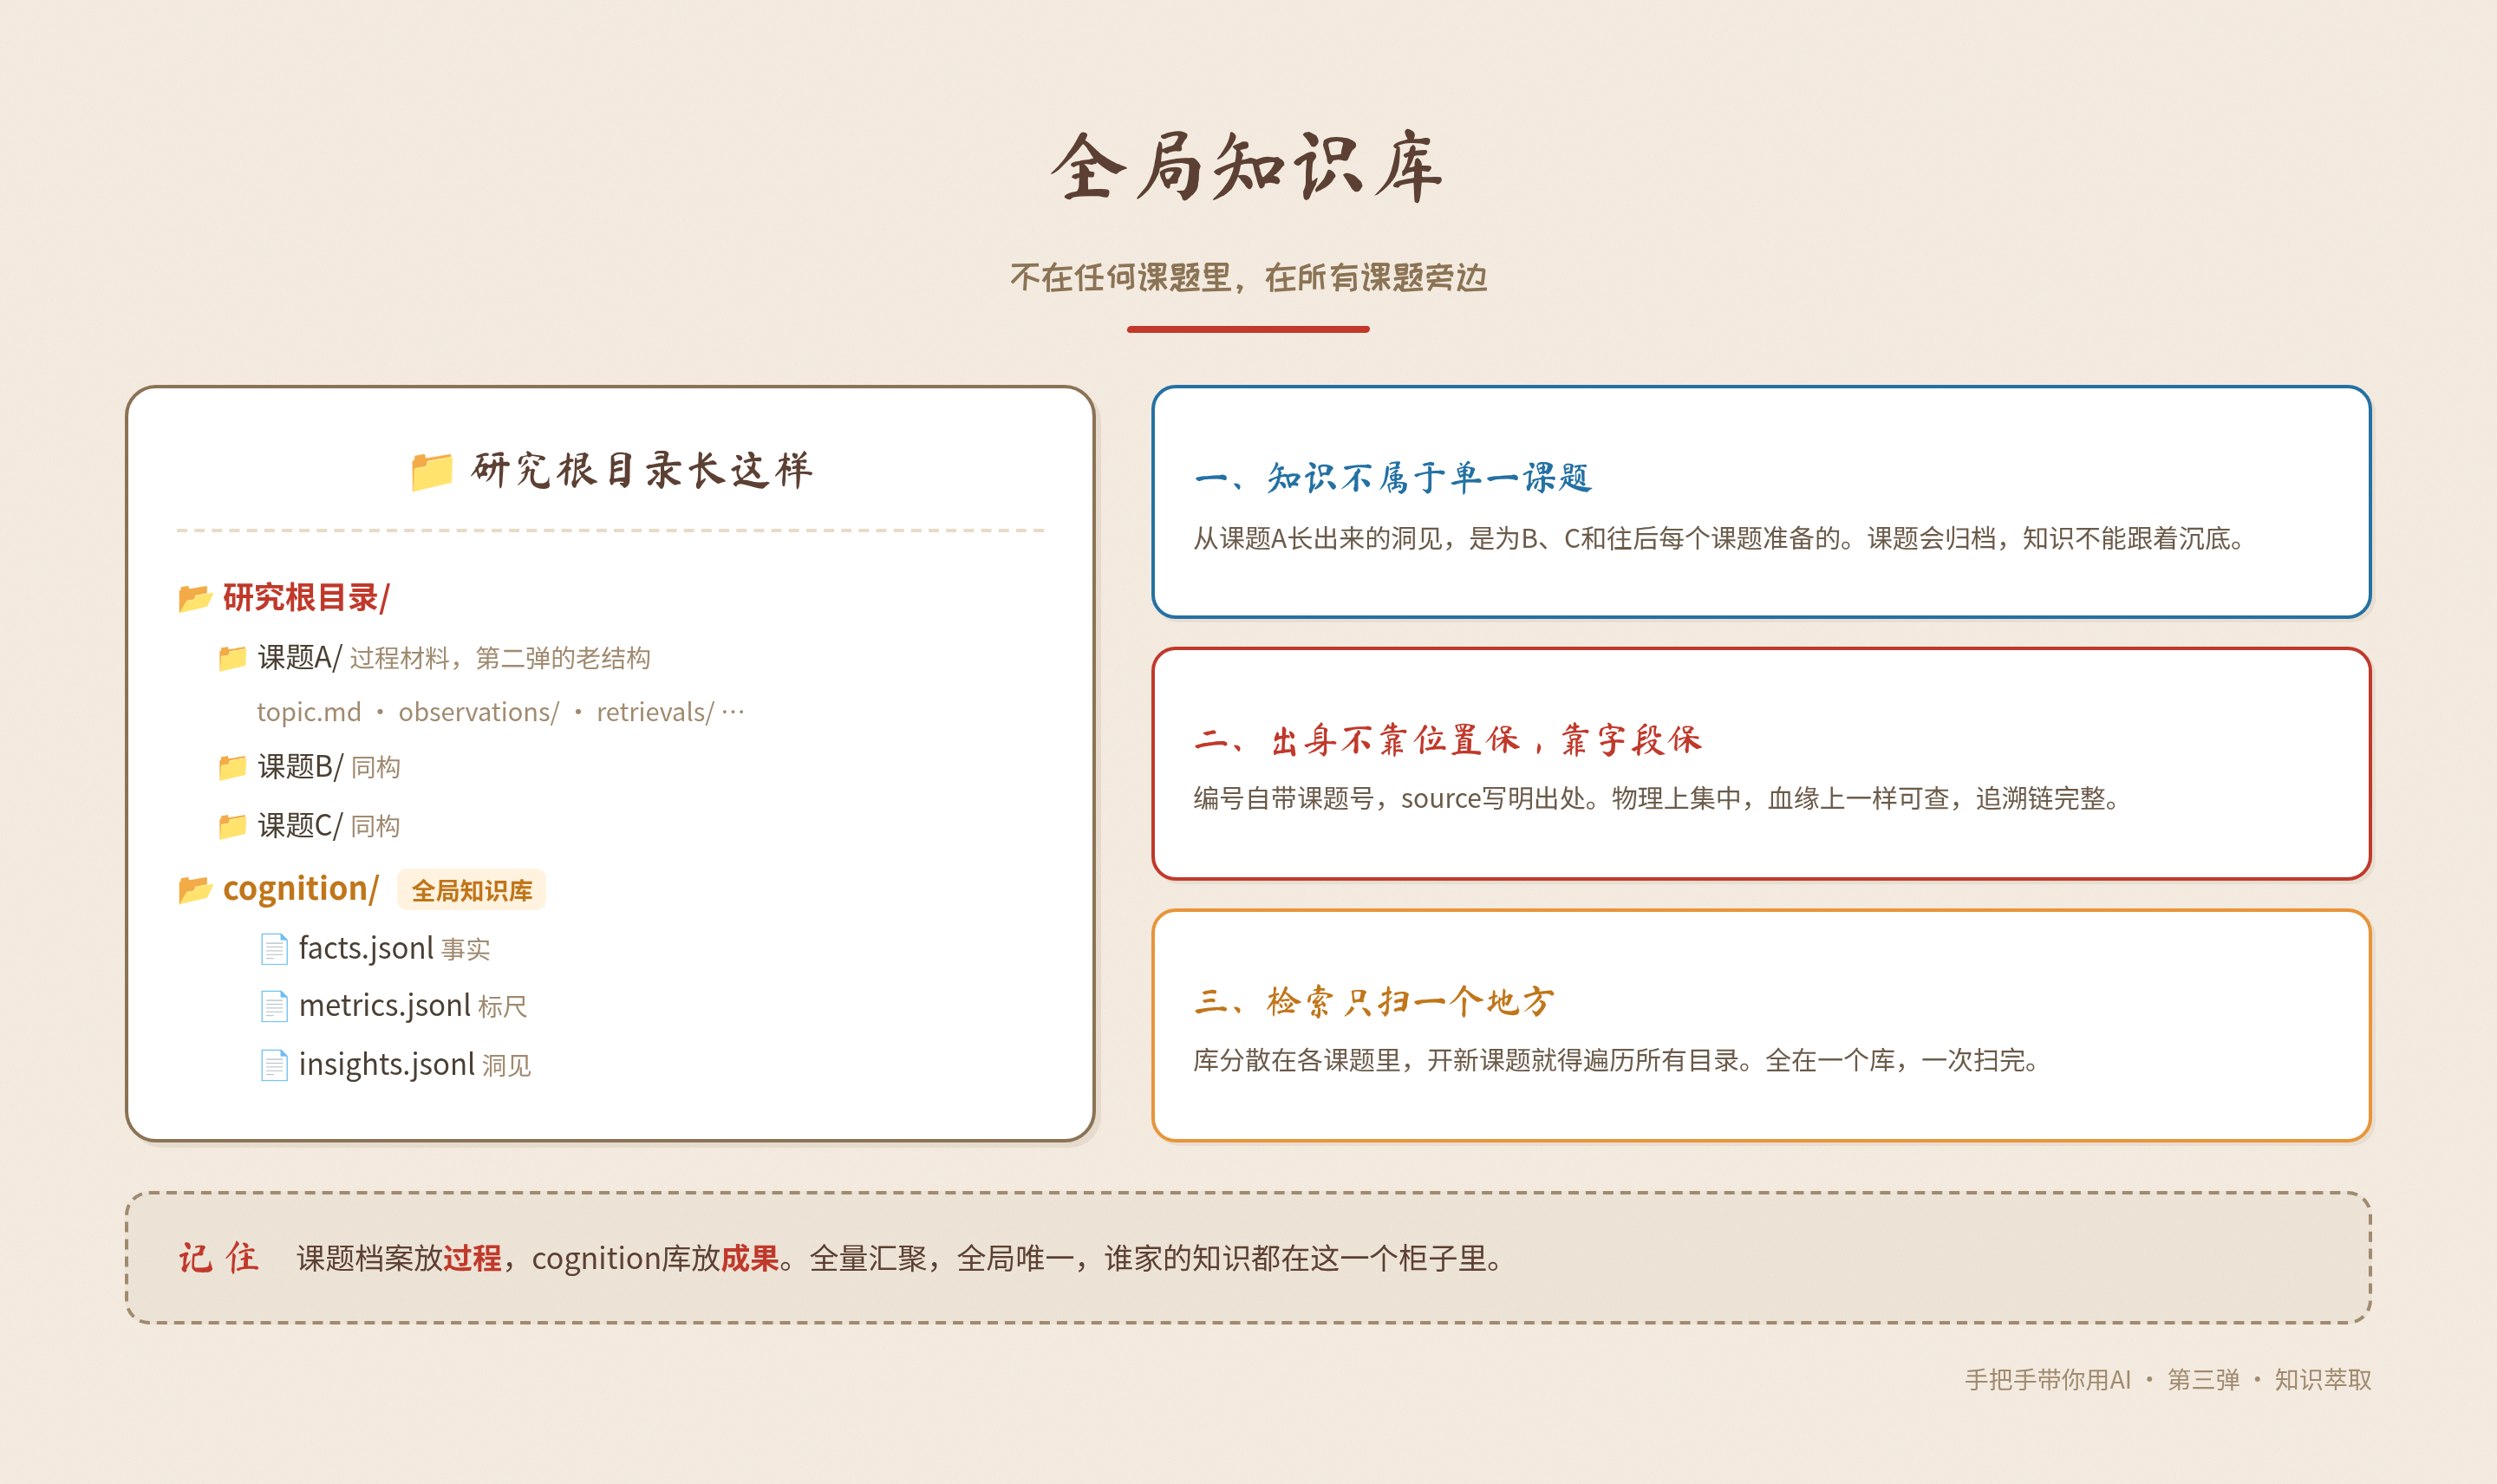Select the cognition/ folder name
Viewport: 2497px width, 1484px height.
coord(301,889)
